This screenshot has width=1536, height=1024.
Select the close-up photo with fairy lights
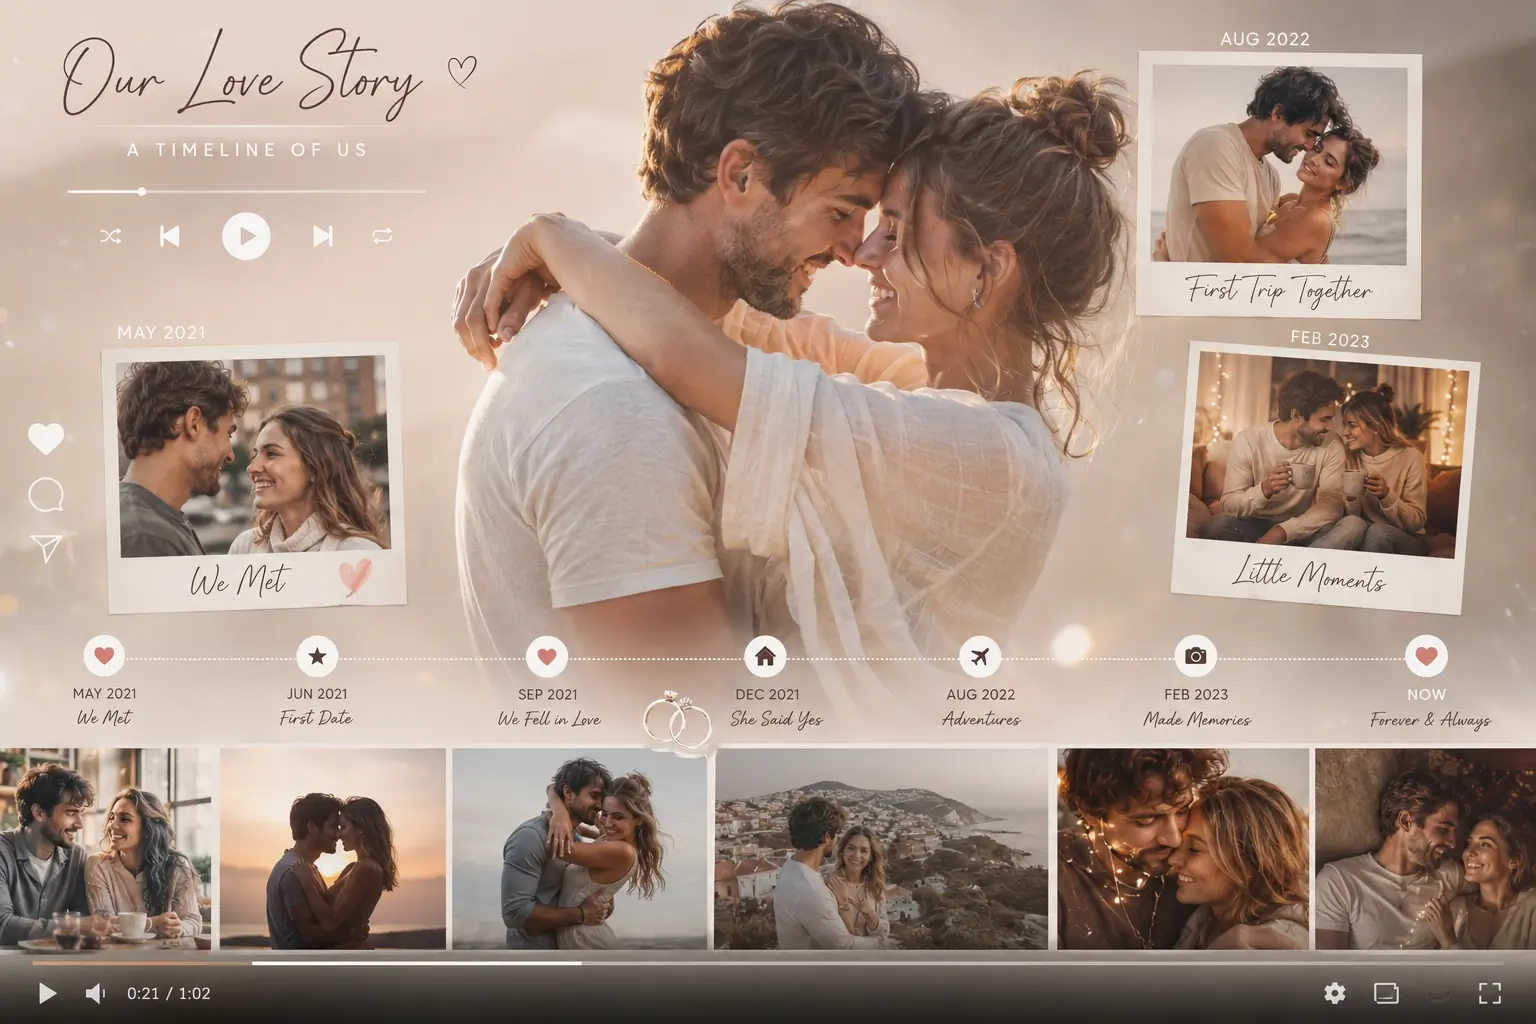[x=1183, y=848]
